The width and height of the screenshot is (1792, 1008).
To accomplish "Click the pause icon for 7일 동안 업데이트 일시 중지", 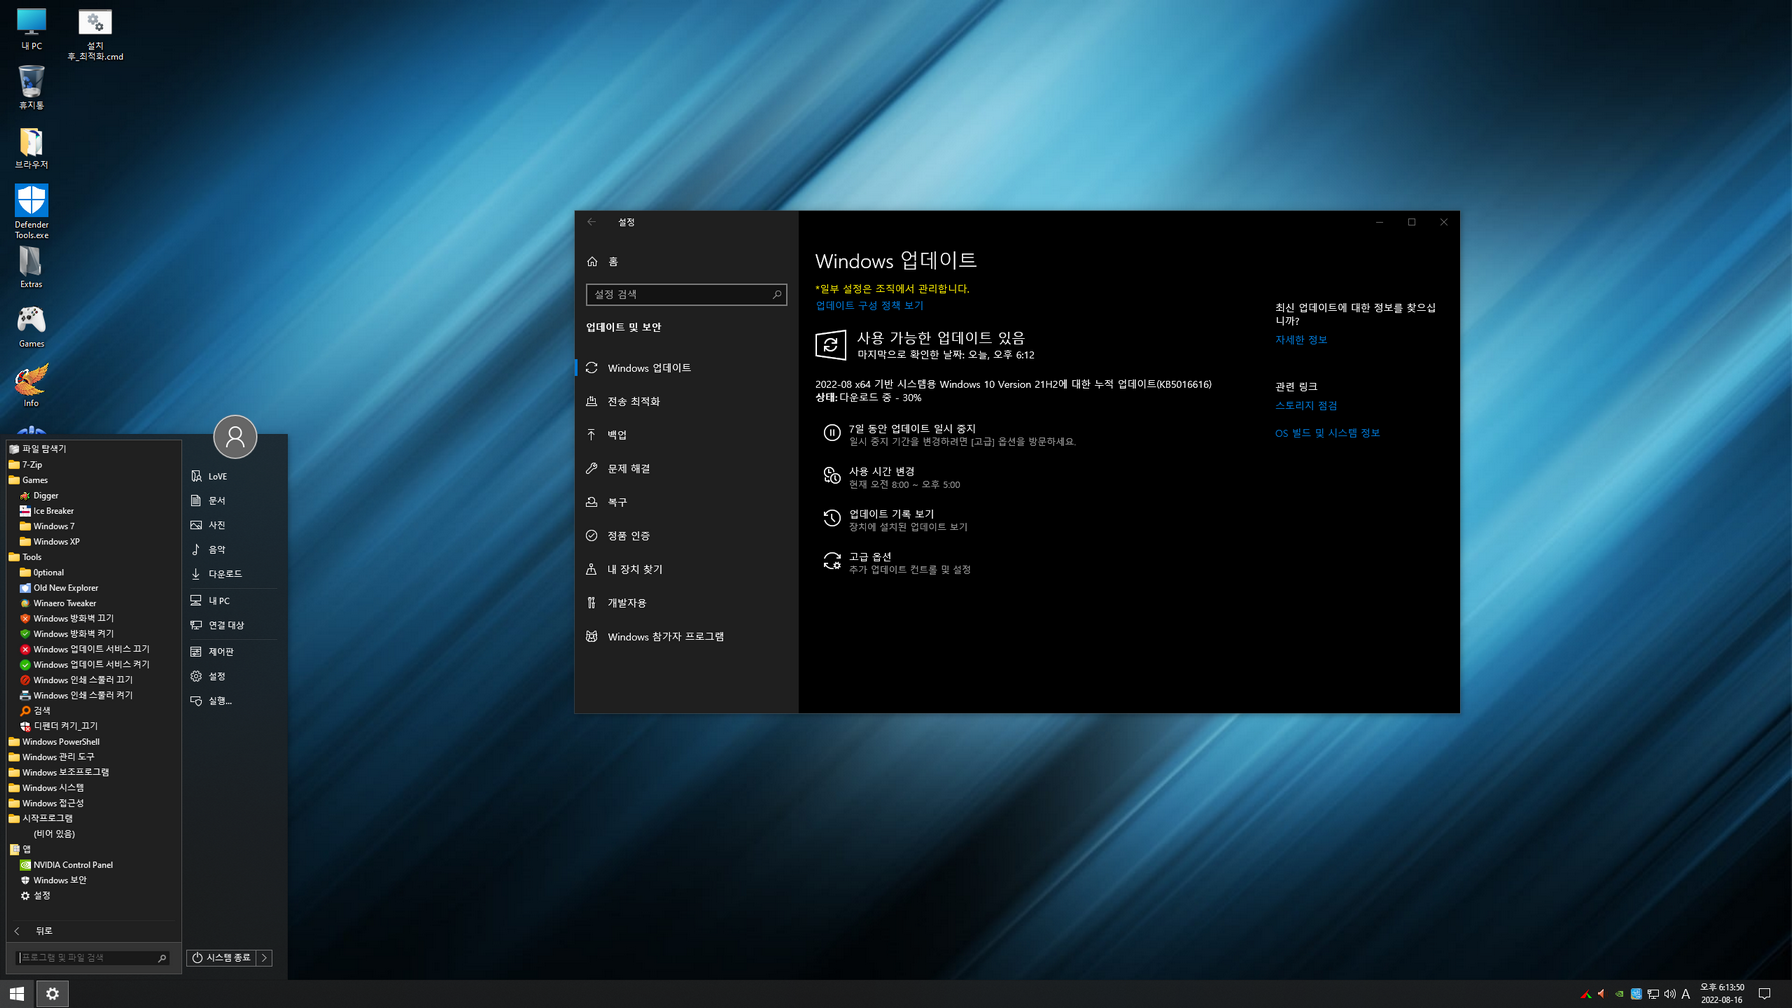I will click(x=832, y=433).
